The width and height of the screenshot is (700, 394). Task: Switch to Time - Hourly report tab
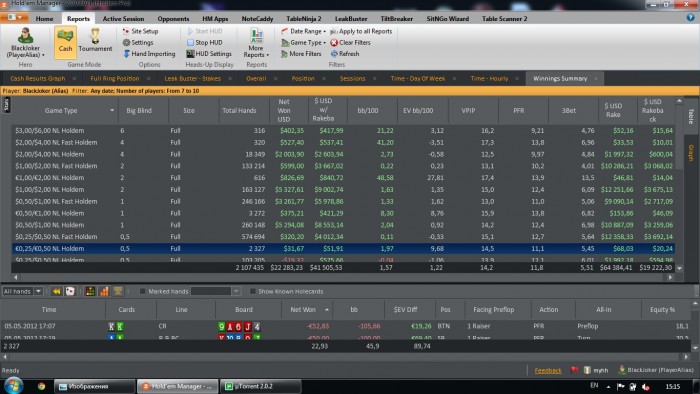point(489,79)
